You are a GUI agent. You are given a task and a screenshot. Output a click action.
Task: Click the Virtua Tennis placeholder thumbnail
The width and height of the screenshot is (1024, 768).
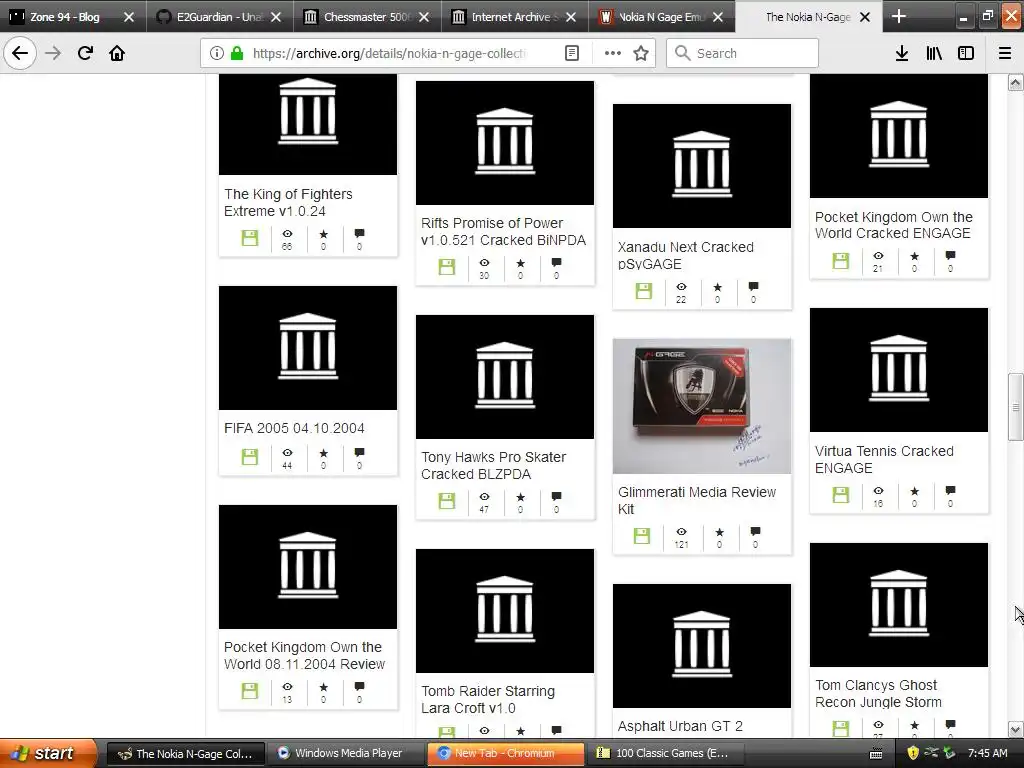[x=899, y=370]
